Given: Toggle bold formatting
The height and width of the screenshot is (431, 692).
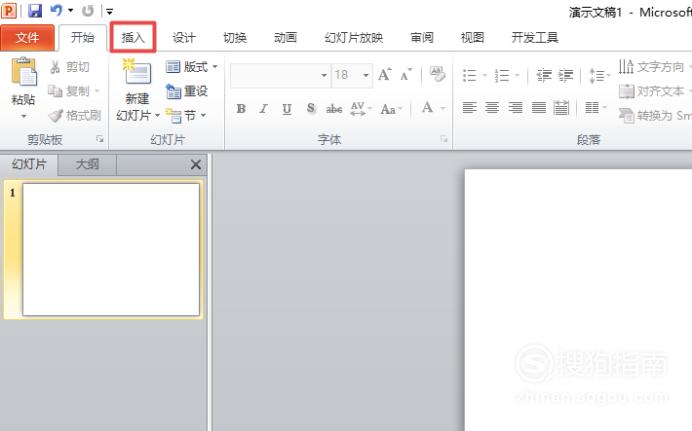Looking at the screenshot, I should click(241, 109).
